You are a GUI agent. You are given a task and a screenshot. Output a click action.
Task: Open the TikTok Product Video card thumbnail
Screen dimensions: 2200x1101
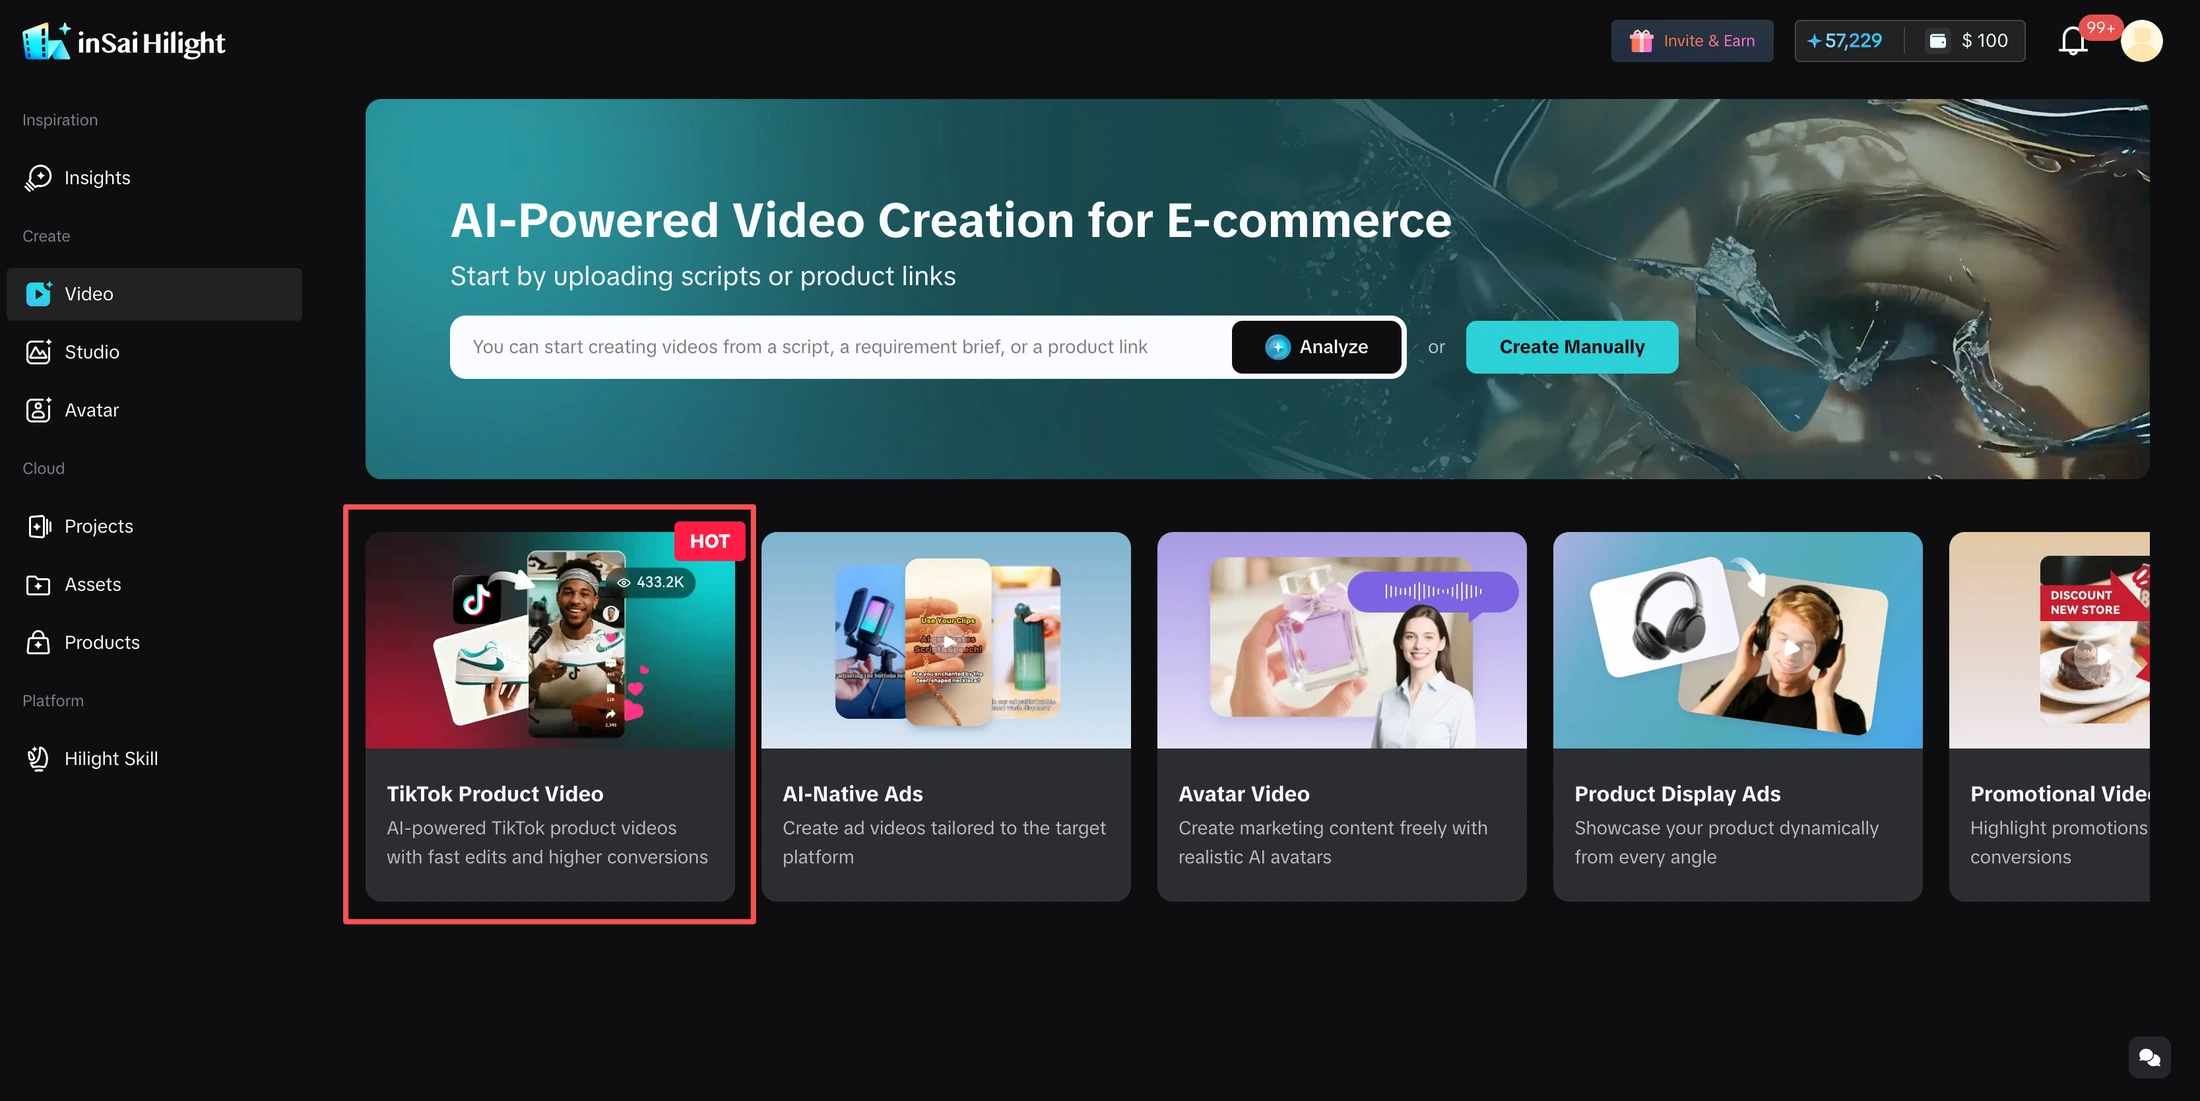[550, 640]
